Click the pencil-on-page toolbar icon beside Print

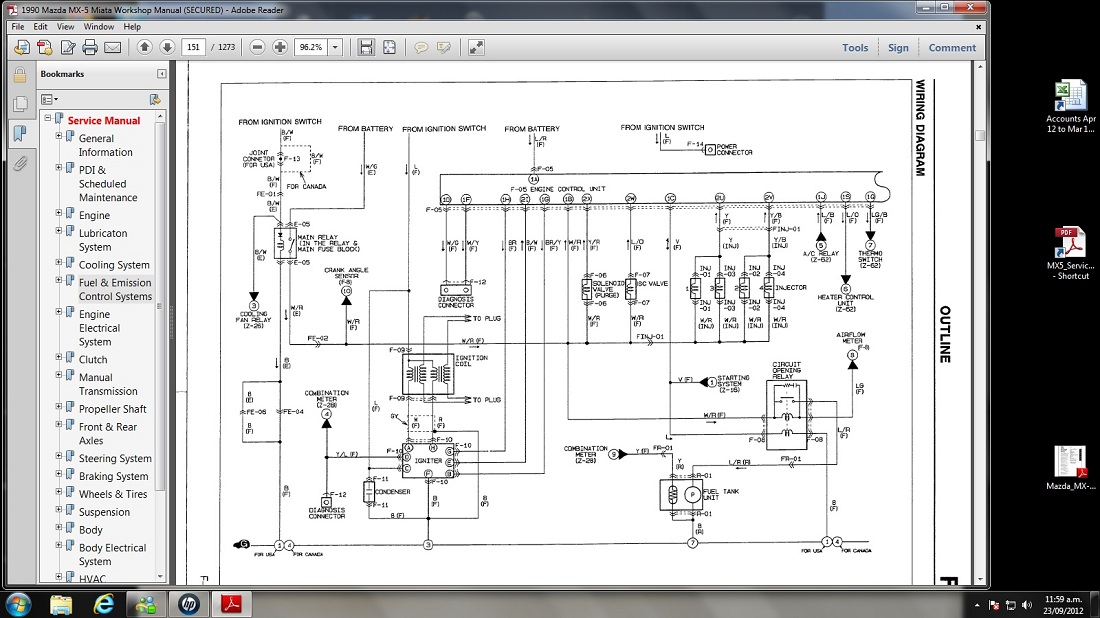coord(67,48)
